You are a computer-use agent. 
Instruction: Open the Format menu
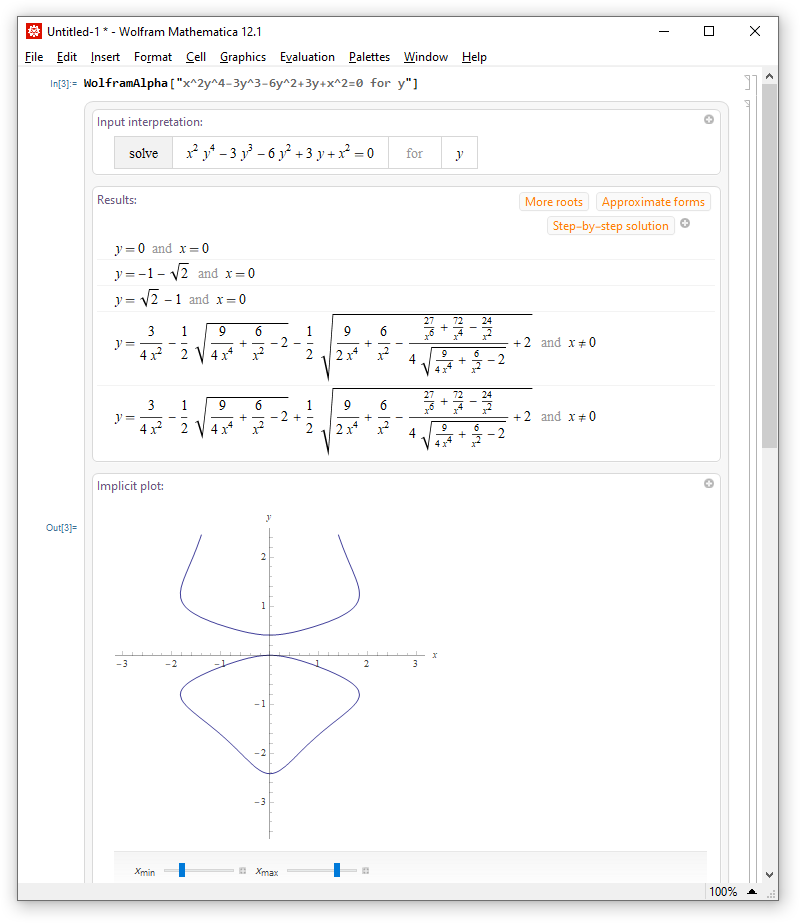[153, 57]
